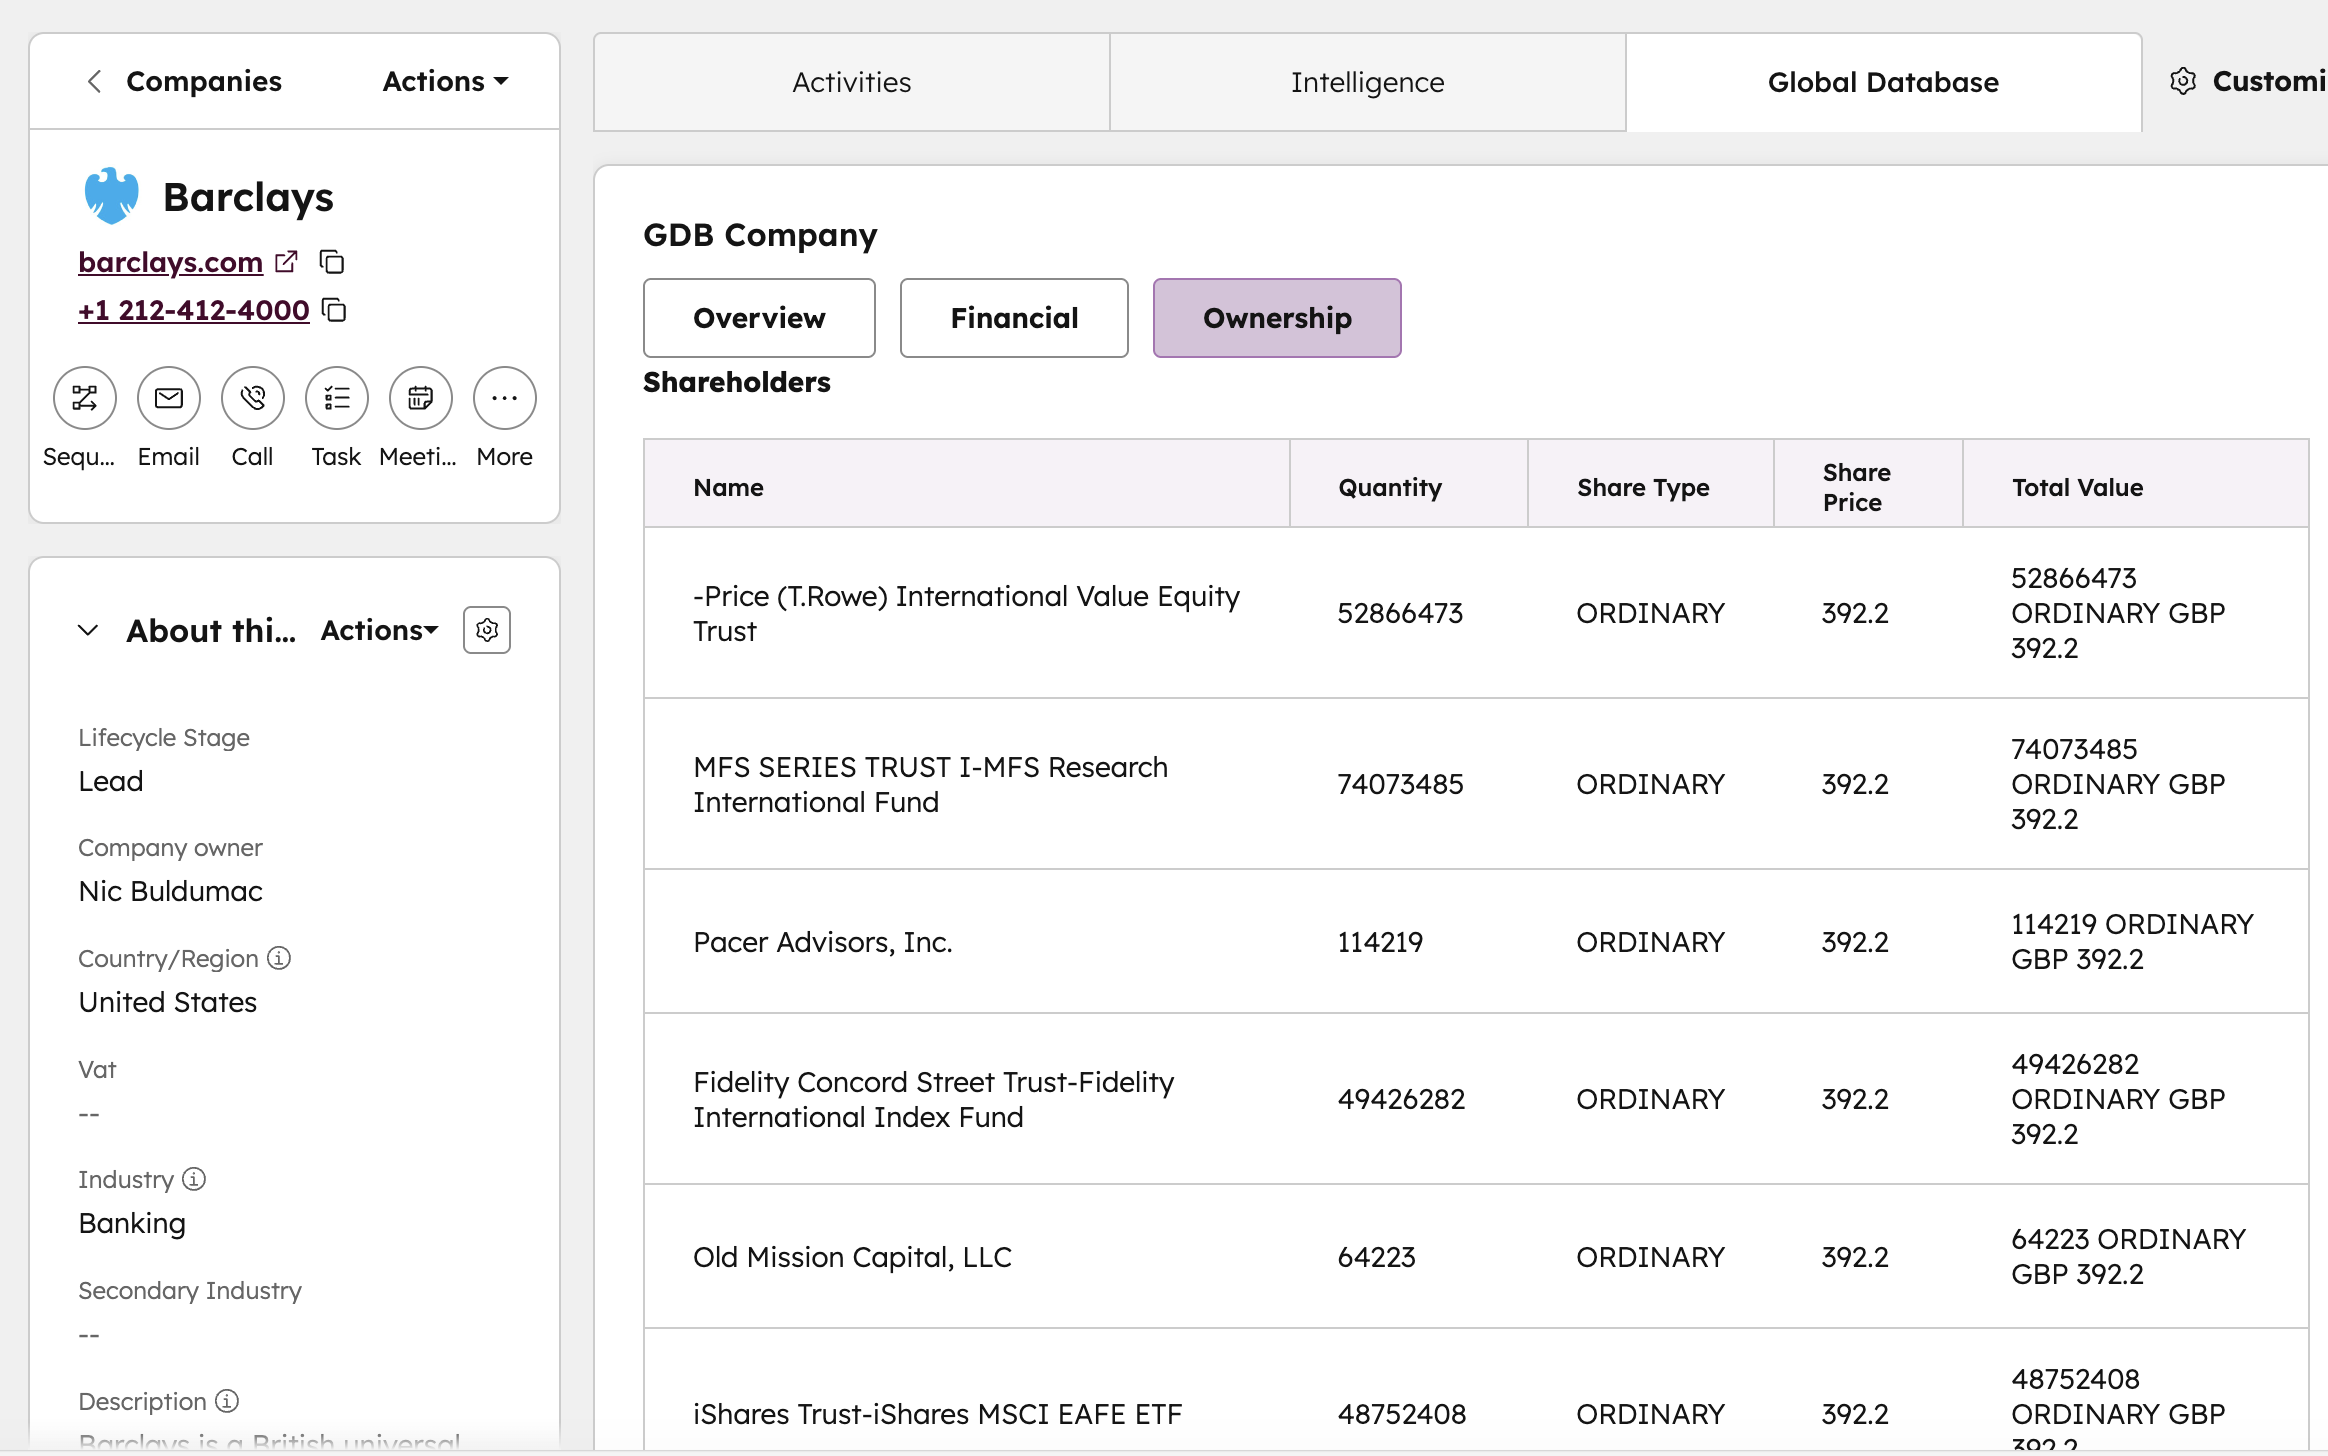Viewport: 2328px width, 1456px height.
Task: Copy the barclays.com domain
Action: (x=332, y=261)
